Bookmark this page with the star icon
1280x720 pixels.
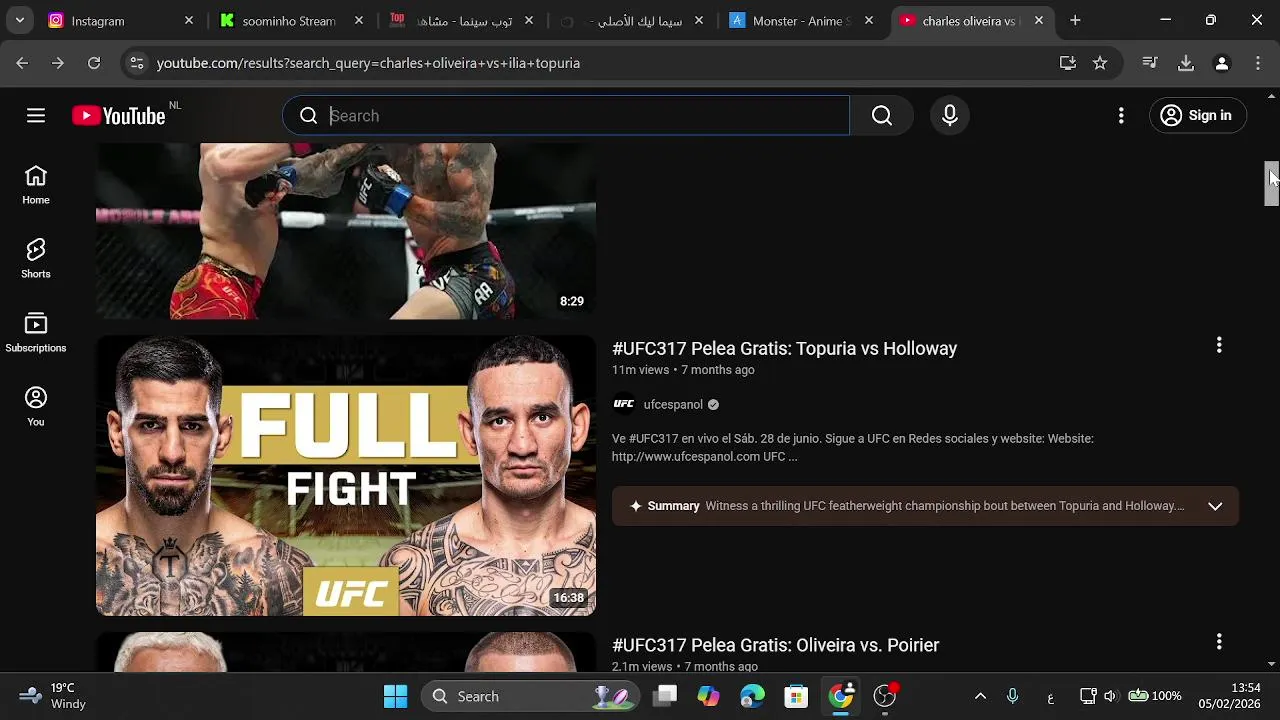pyautogui.click(x=1100, y=63)
